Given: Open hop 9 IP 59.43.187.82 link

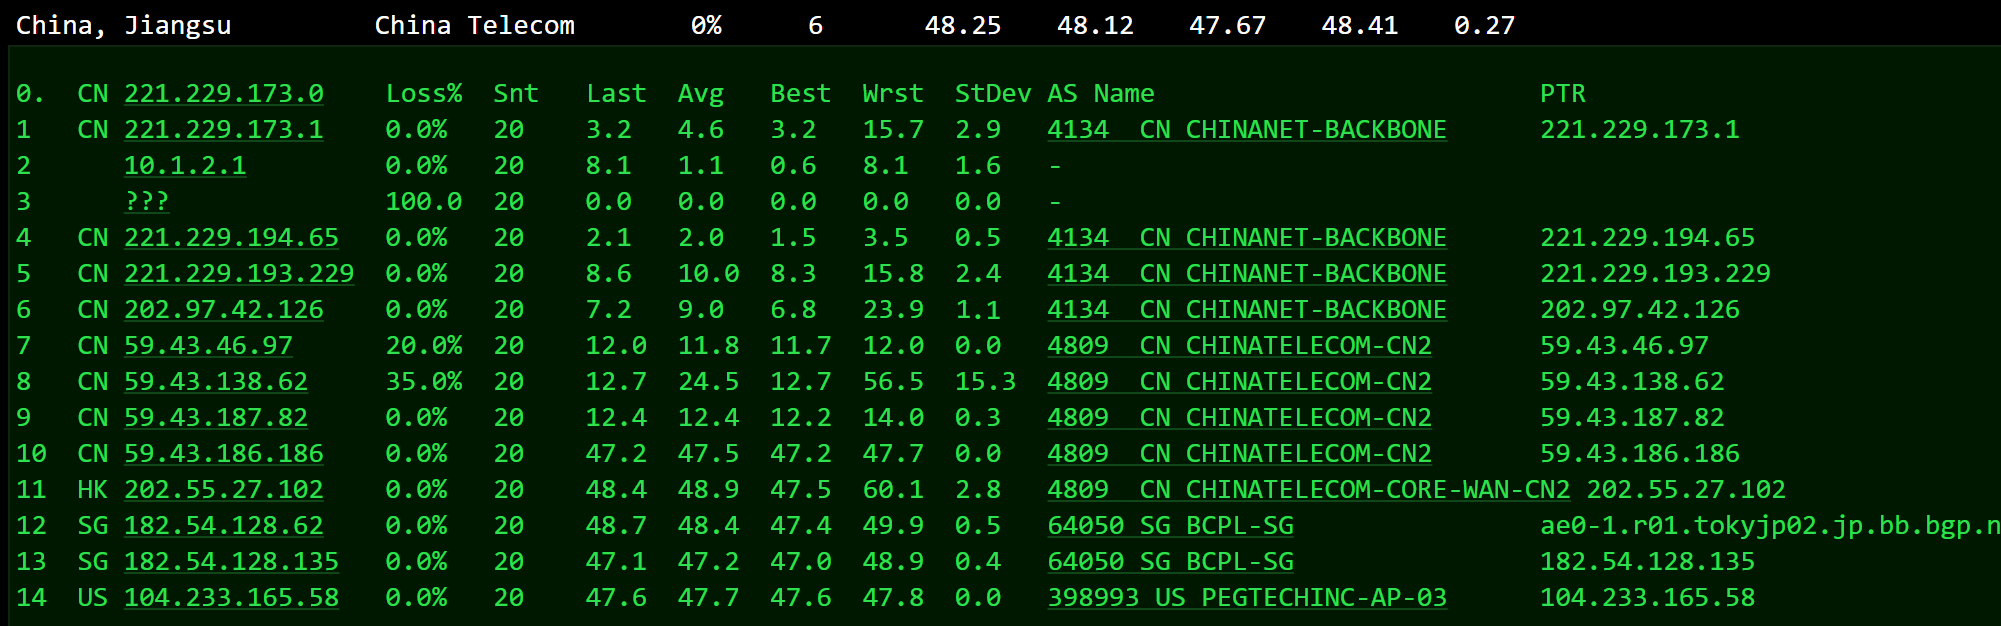Looking at the screenshot, I should coord(216,418).
